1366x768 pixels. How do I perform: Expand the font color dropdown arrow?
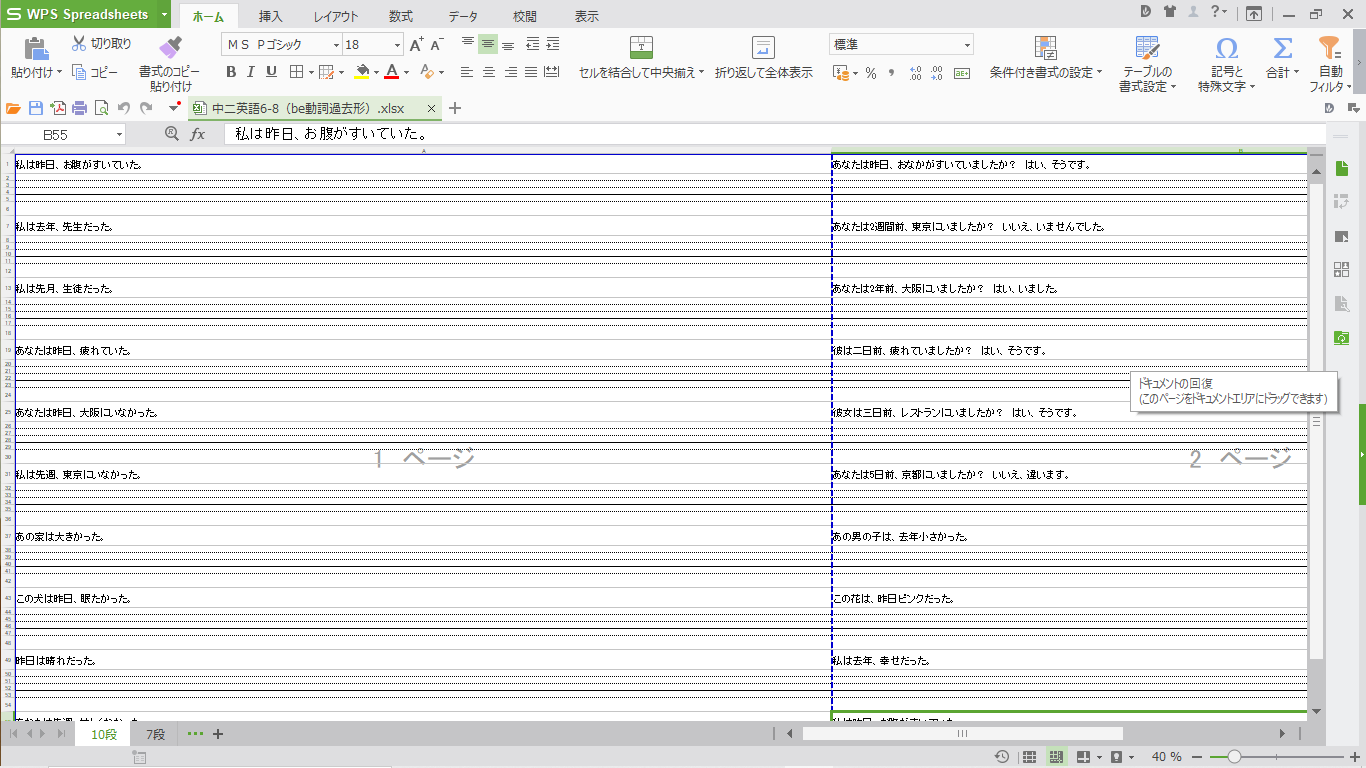pos(407,72)
